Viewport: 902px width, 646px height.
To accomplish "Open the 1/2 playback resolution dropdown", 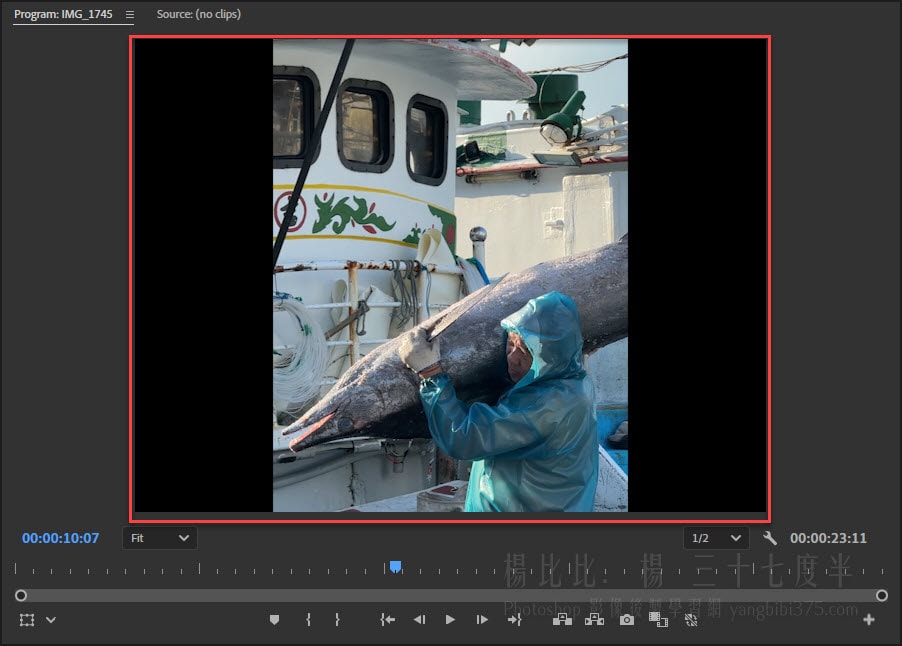I will click(716, 538).
